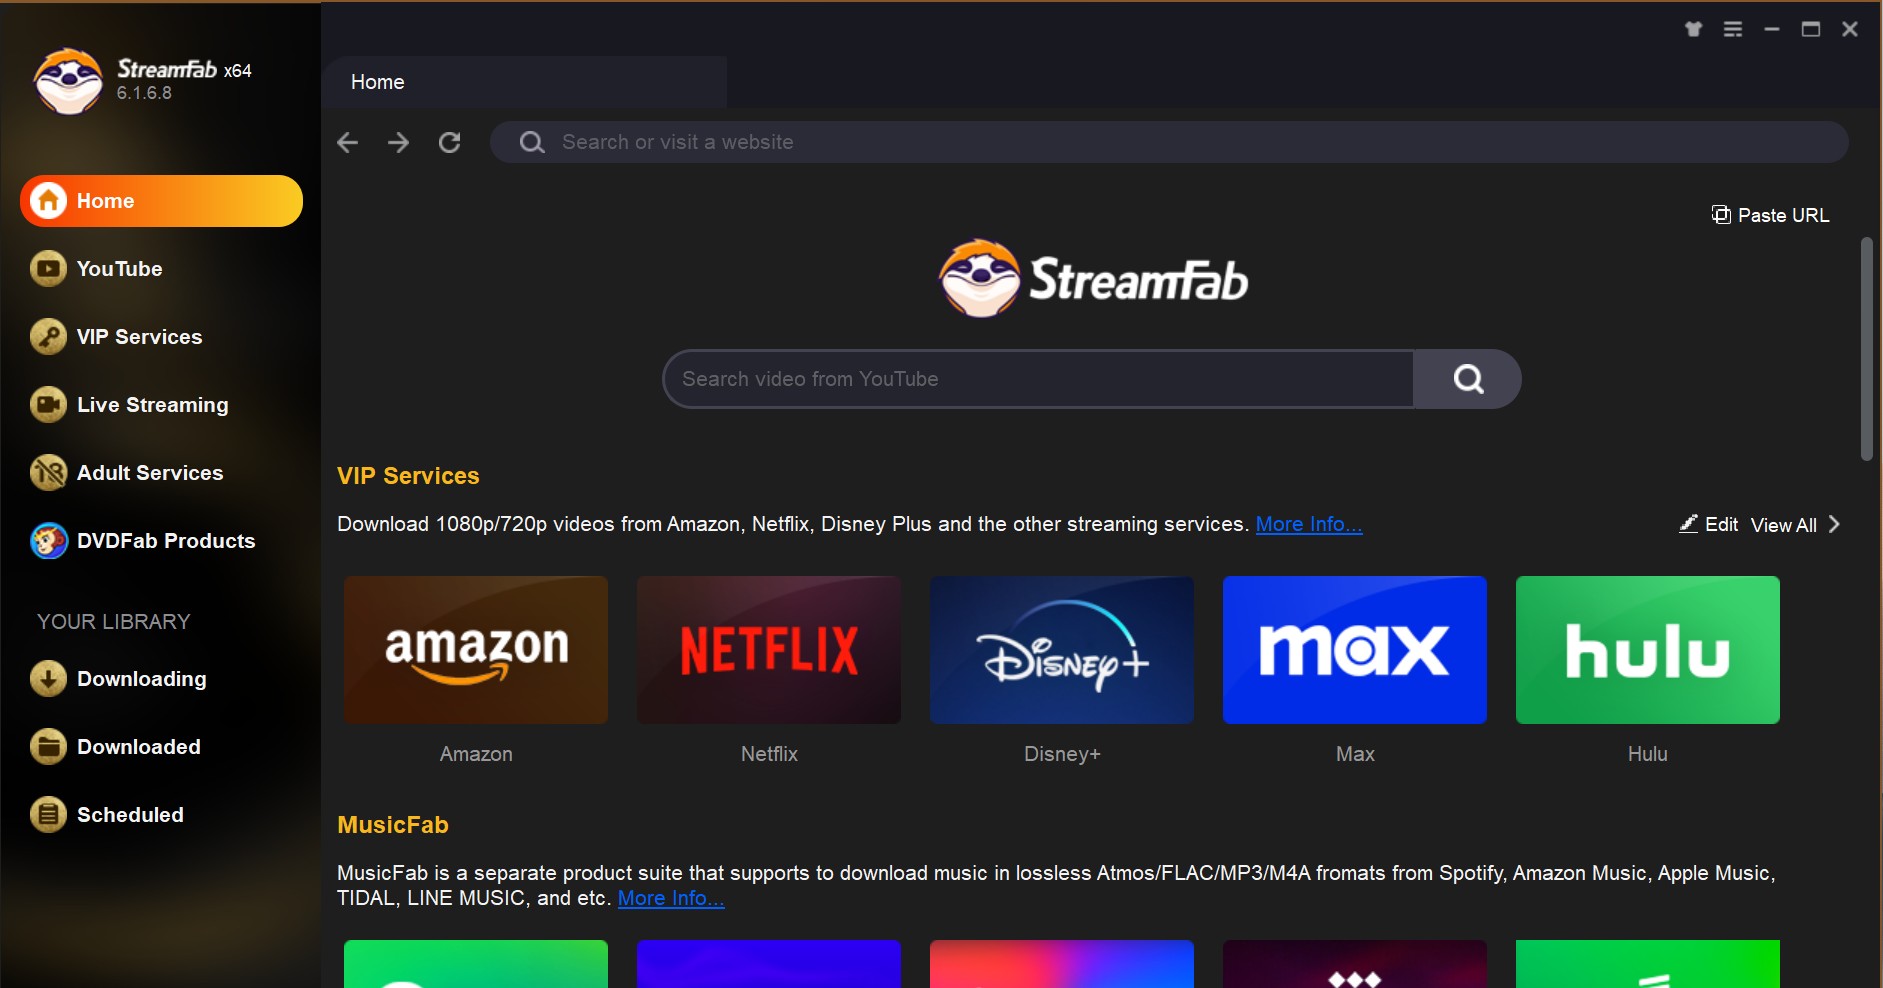Expand View All with the chevron arrow
The width and height of the screenshot is (1883, 988).
pyautogui.click(x=1834, y=524)
